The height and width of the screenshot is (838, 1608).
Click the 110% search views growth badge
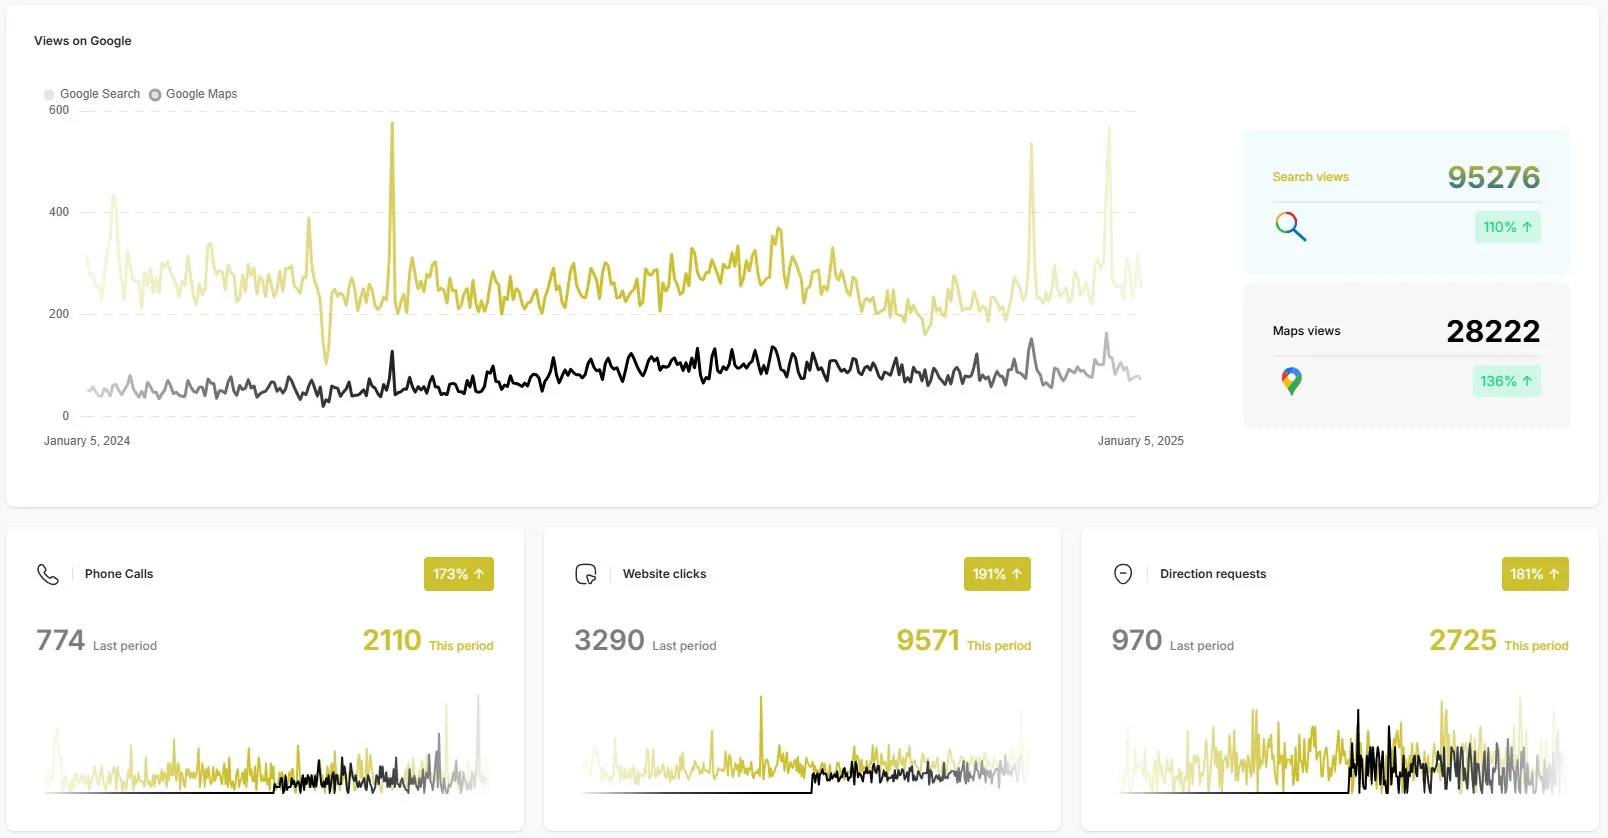point(1507,227)
